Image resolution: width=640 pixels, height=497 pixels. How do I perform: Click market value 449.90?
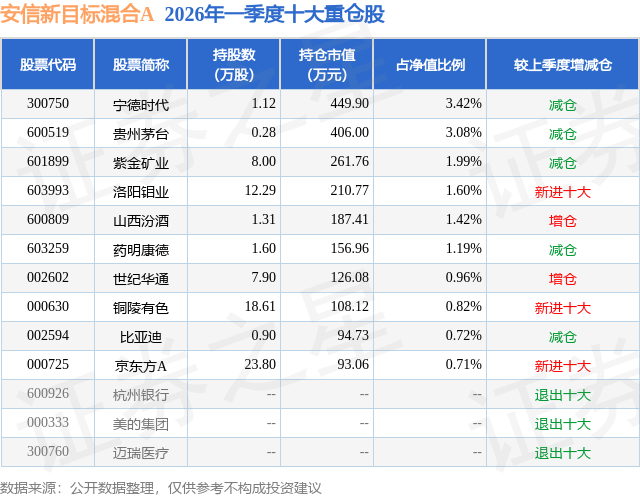(x=349, y=103)
